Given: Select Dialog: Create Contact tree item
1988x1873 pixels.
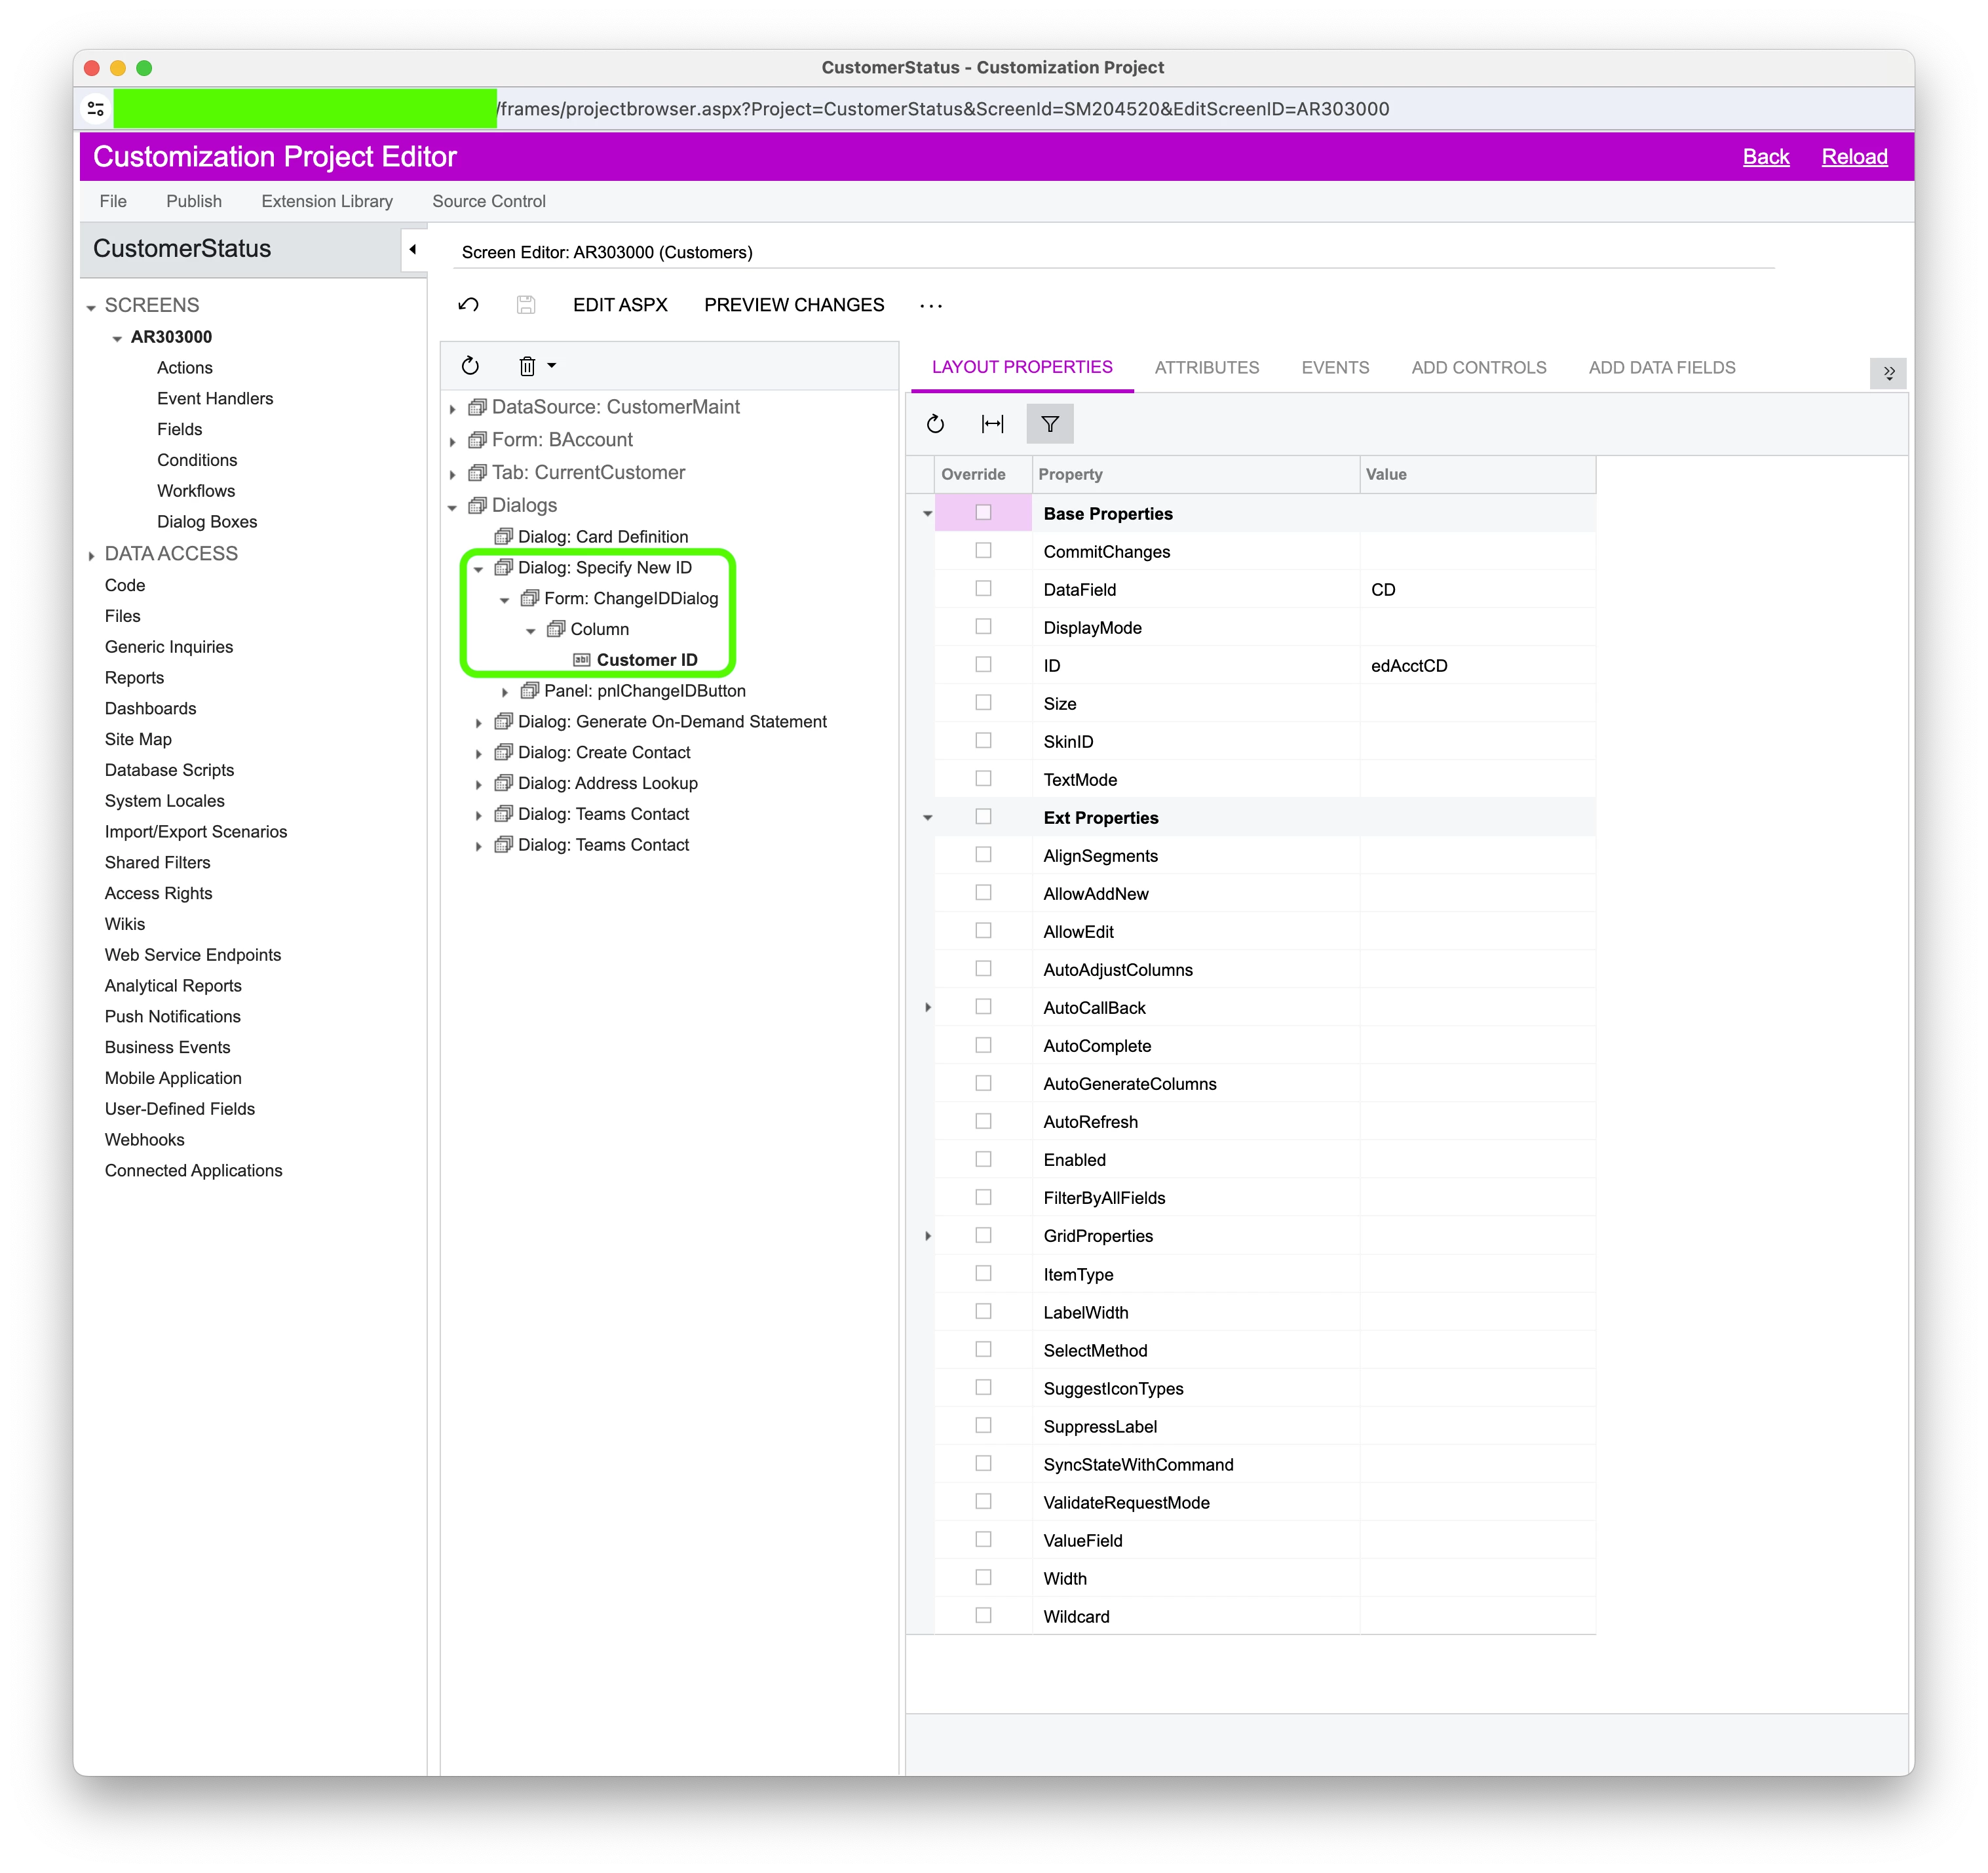Looking at the screenshot, I should [604, 752].
